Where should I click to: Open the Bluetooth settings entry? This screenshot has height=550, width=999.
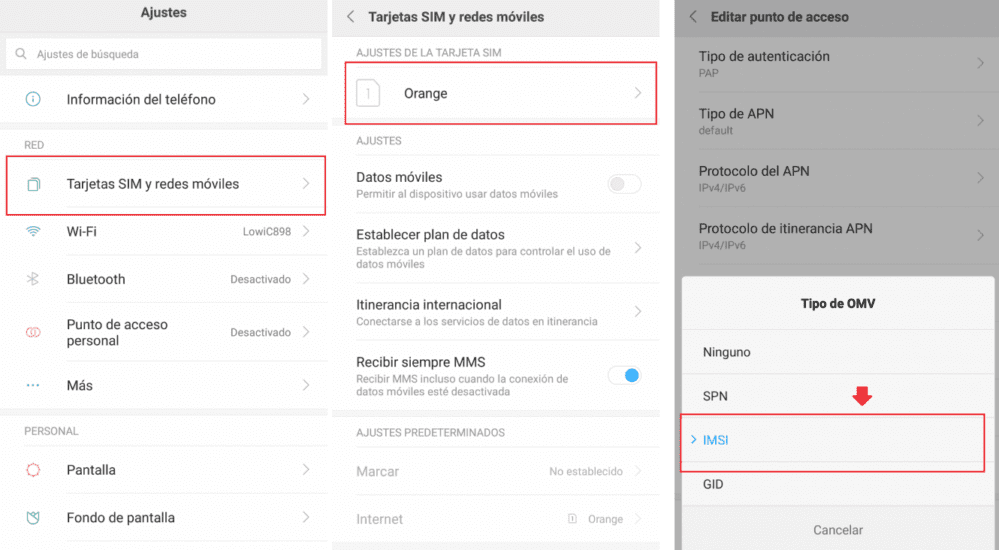[164, 279]
